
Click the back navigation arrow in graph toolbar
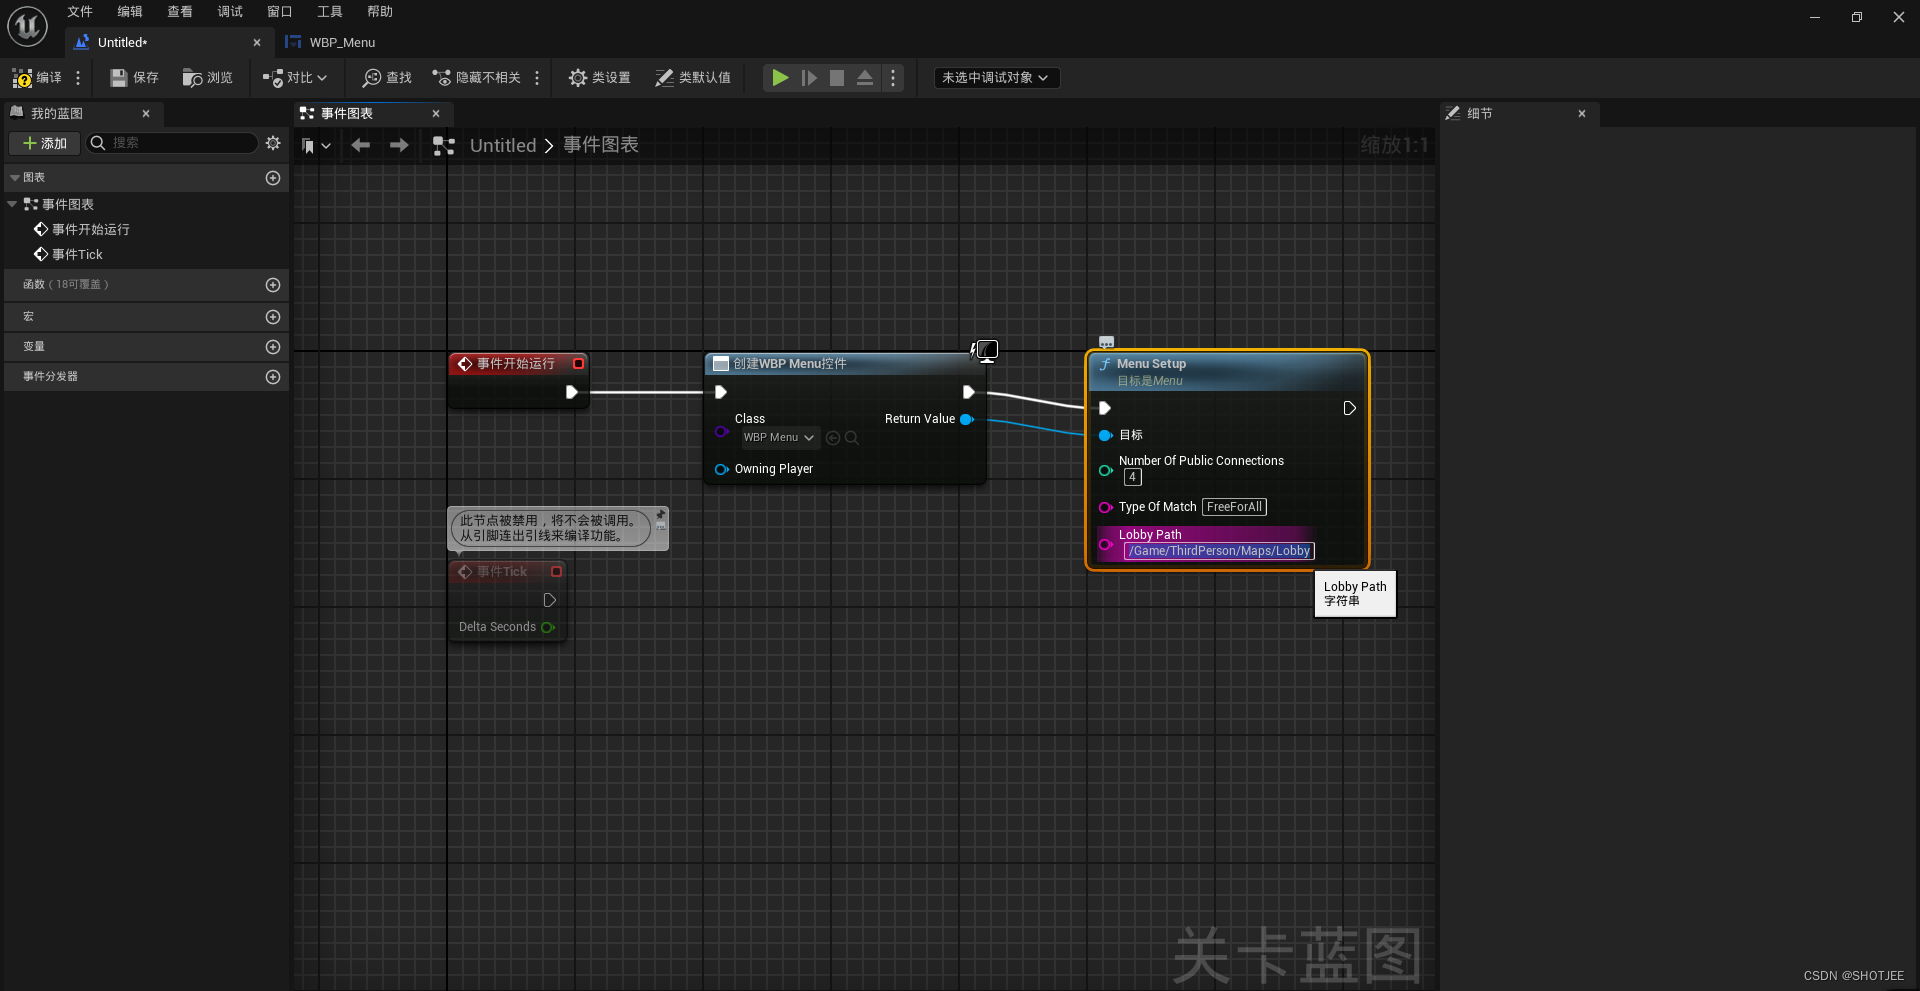pos(360,145)
